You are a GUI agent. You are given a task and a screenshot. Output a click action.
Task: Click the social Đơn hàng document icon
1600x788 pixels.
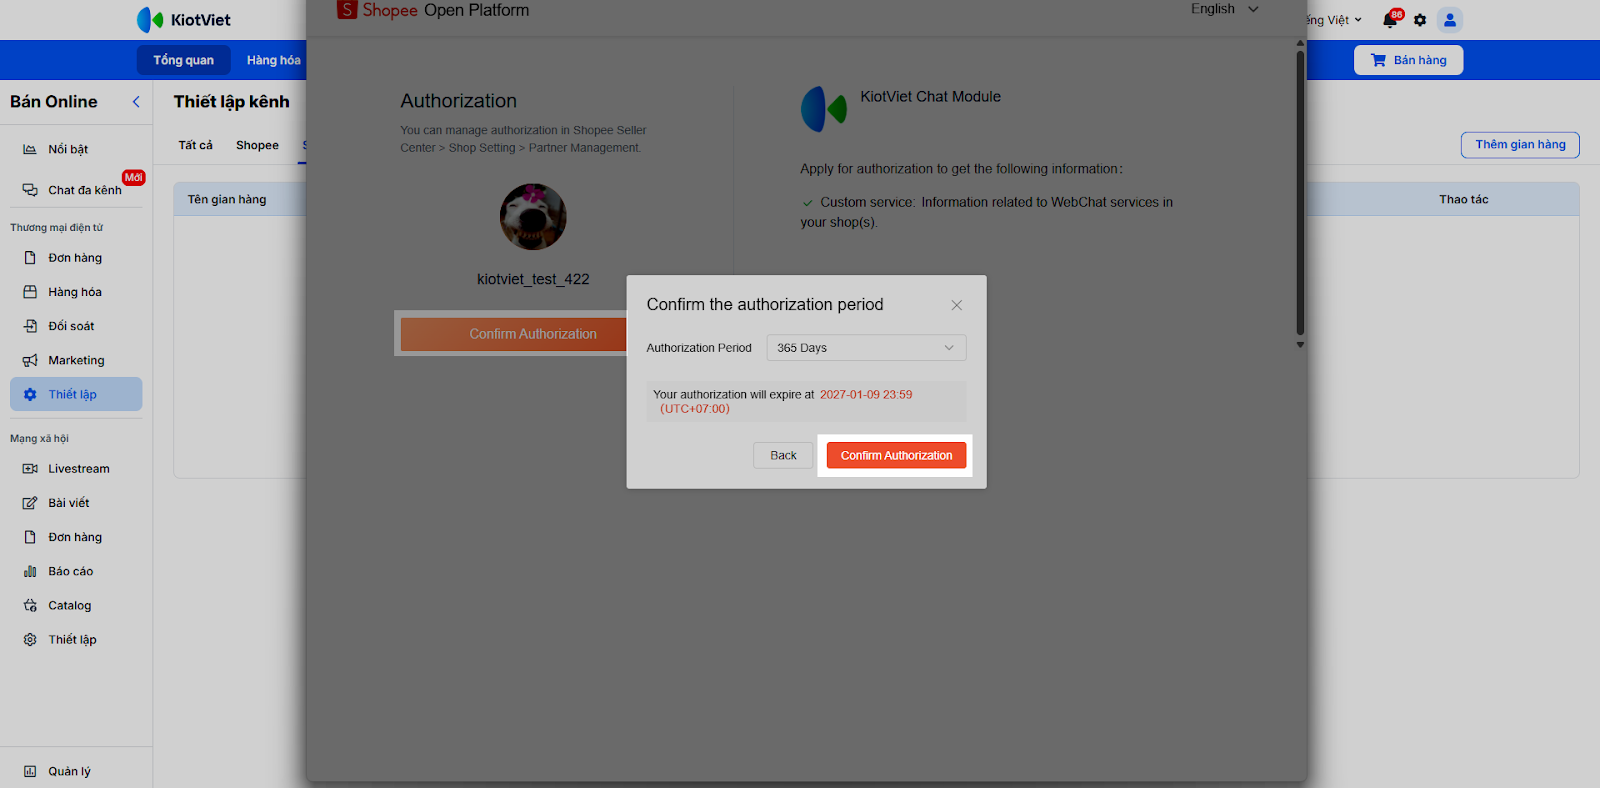[30, 538]
